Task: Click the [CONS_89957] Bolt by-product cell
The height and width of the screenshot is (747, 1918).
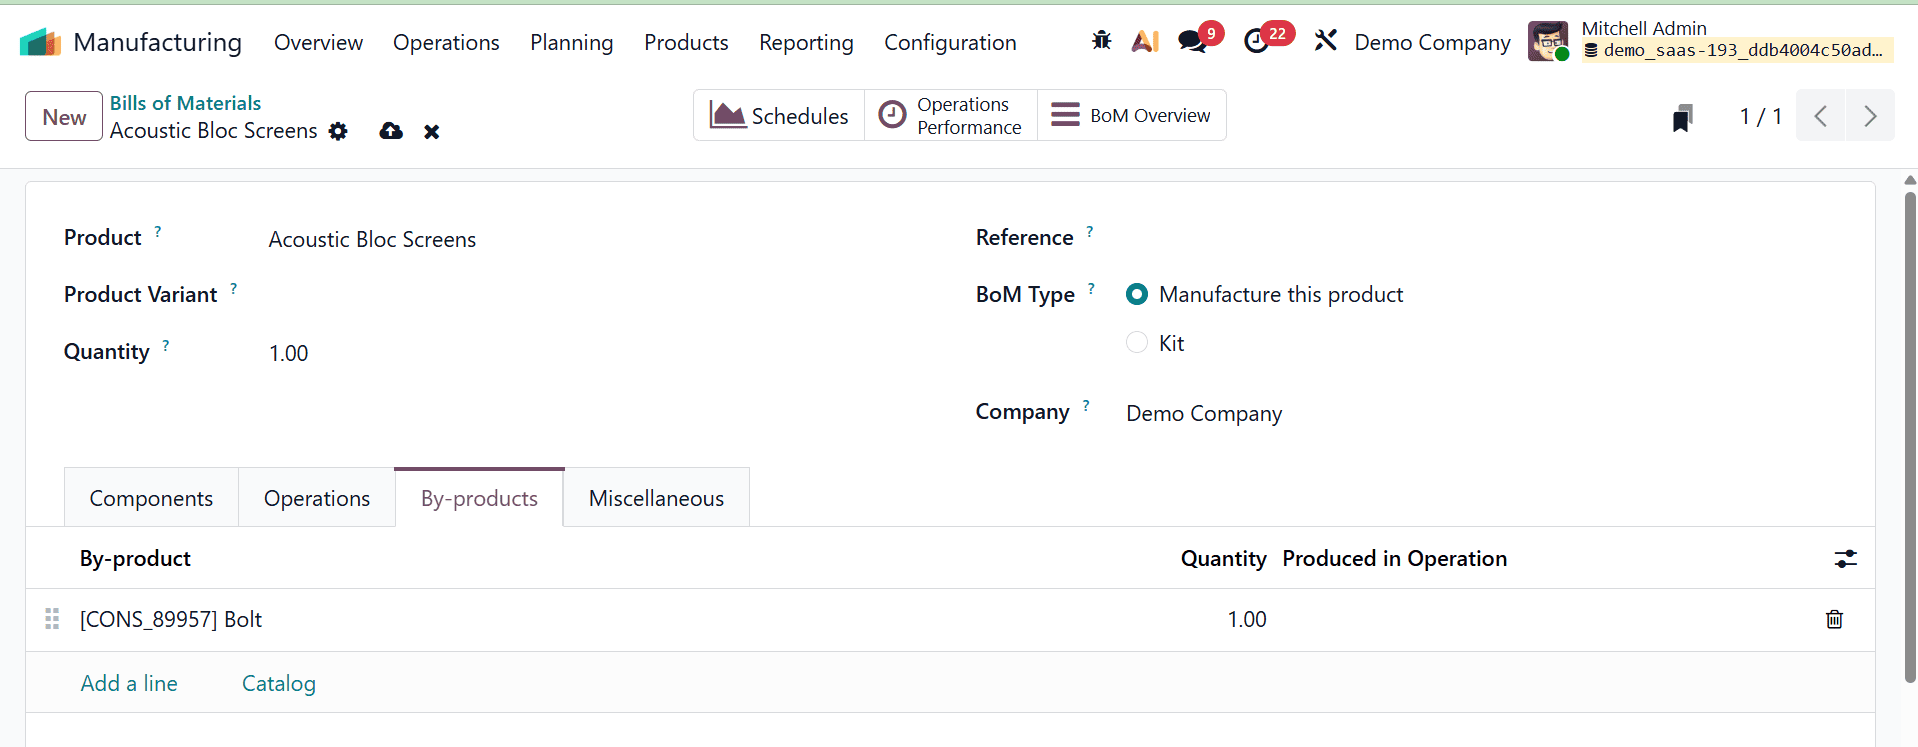Action: click(171, 619)
